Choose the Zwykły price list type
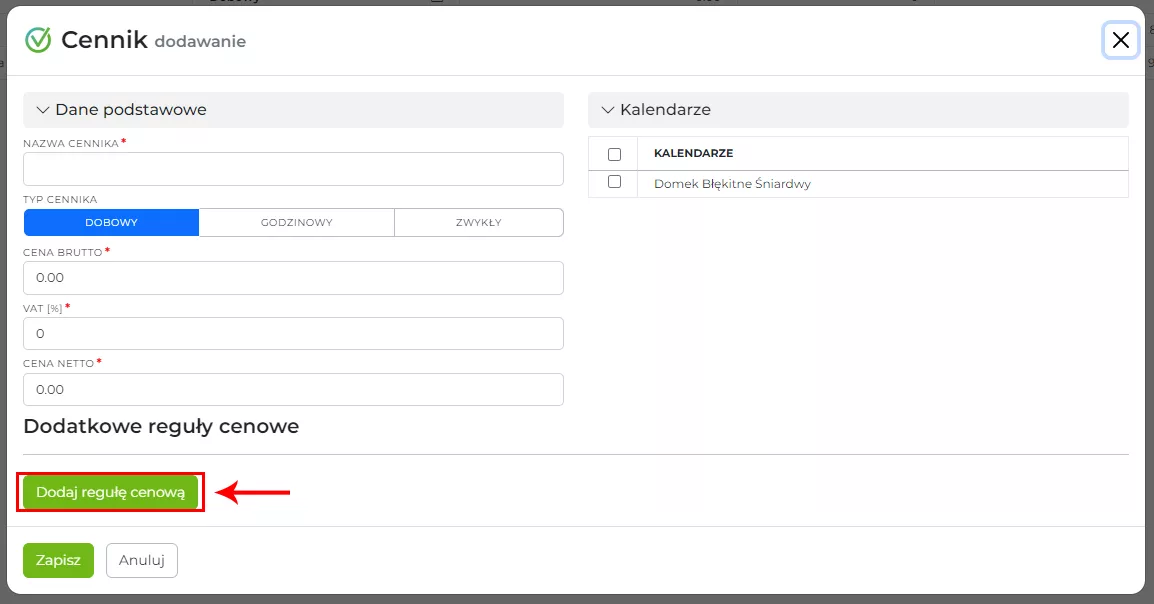 click(x=478, y=223)
